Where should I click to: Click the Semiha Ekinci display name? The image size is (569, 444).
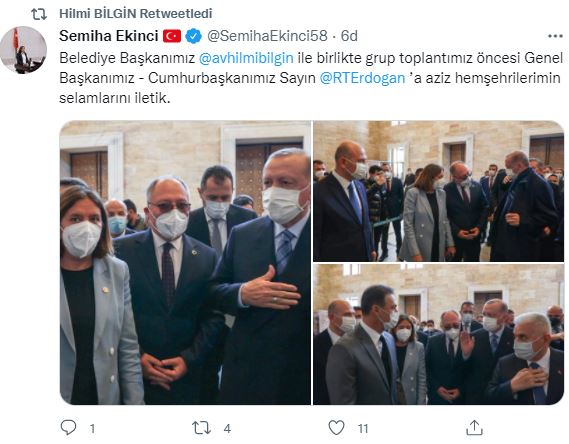pyautogui.click(x=109, y=36)
